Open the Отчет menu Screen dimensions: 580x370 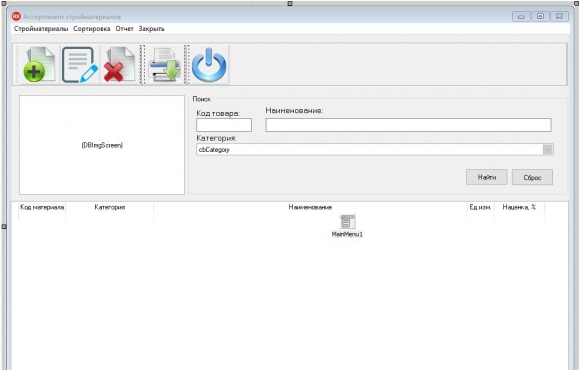tap(124, 29)
